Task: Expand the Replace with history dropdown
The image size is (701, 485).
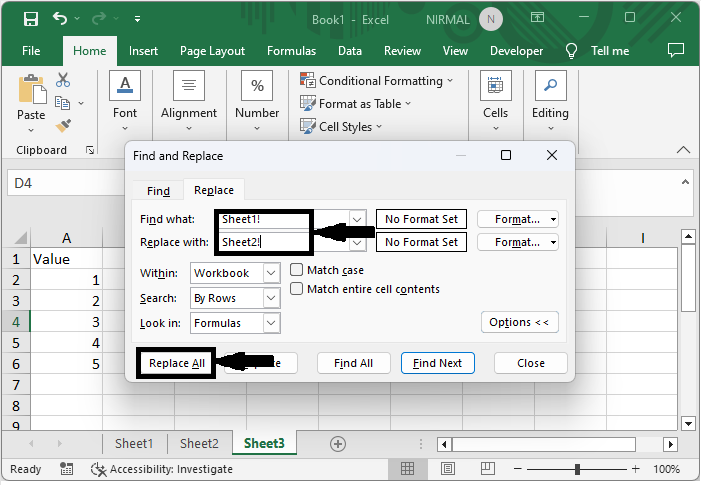Action: coord(357,243)
